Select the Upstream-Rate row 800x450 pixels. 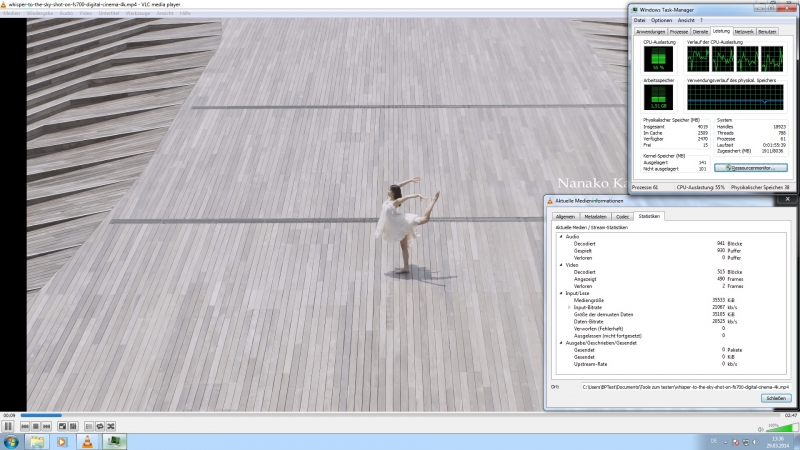672,364
